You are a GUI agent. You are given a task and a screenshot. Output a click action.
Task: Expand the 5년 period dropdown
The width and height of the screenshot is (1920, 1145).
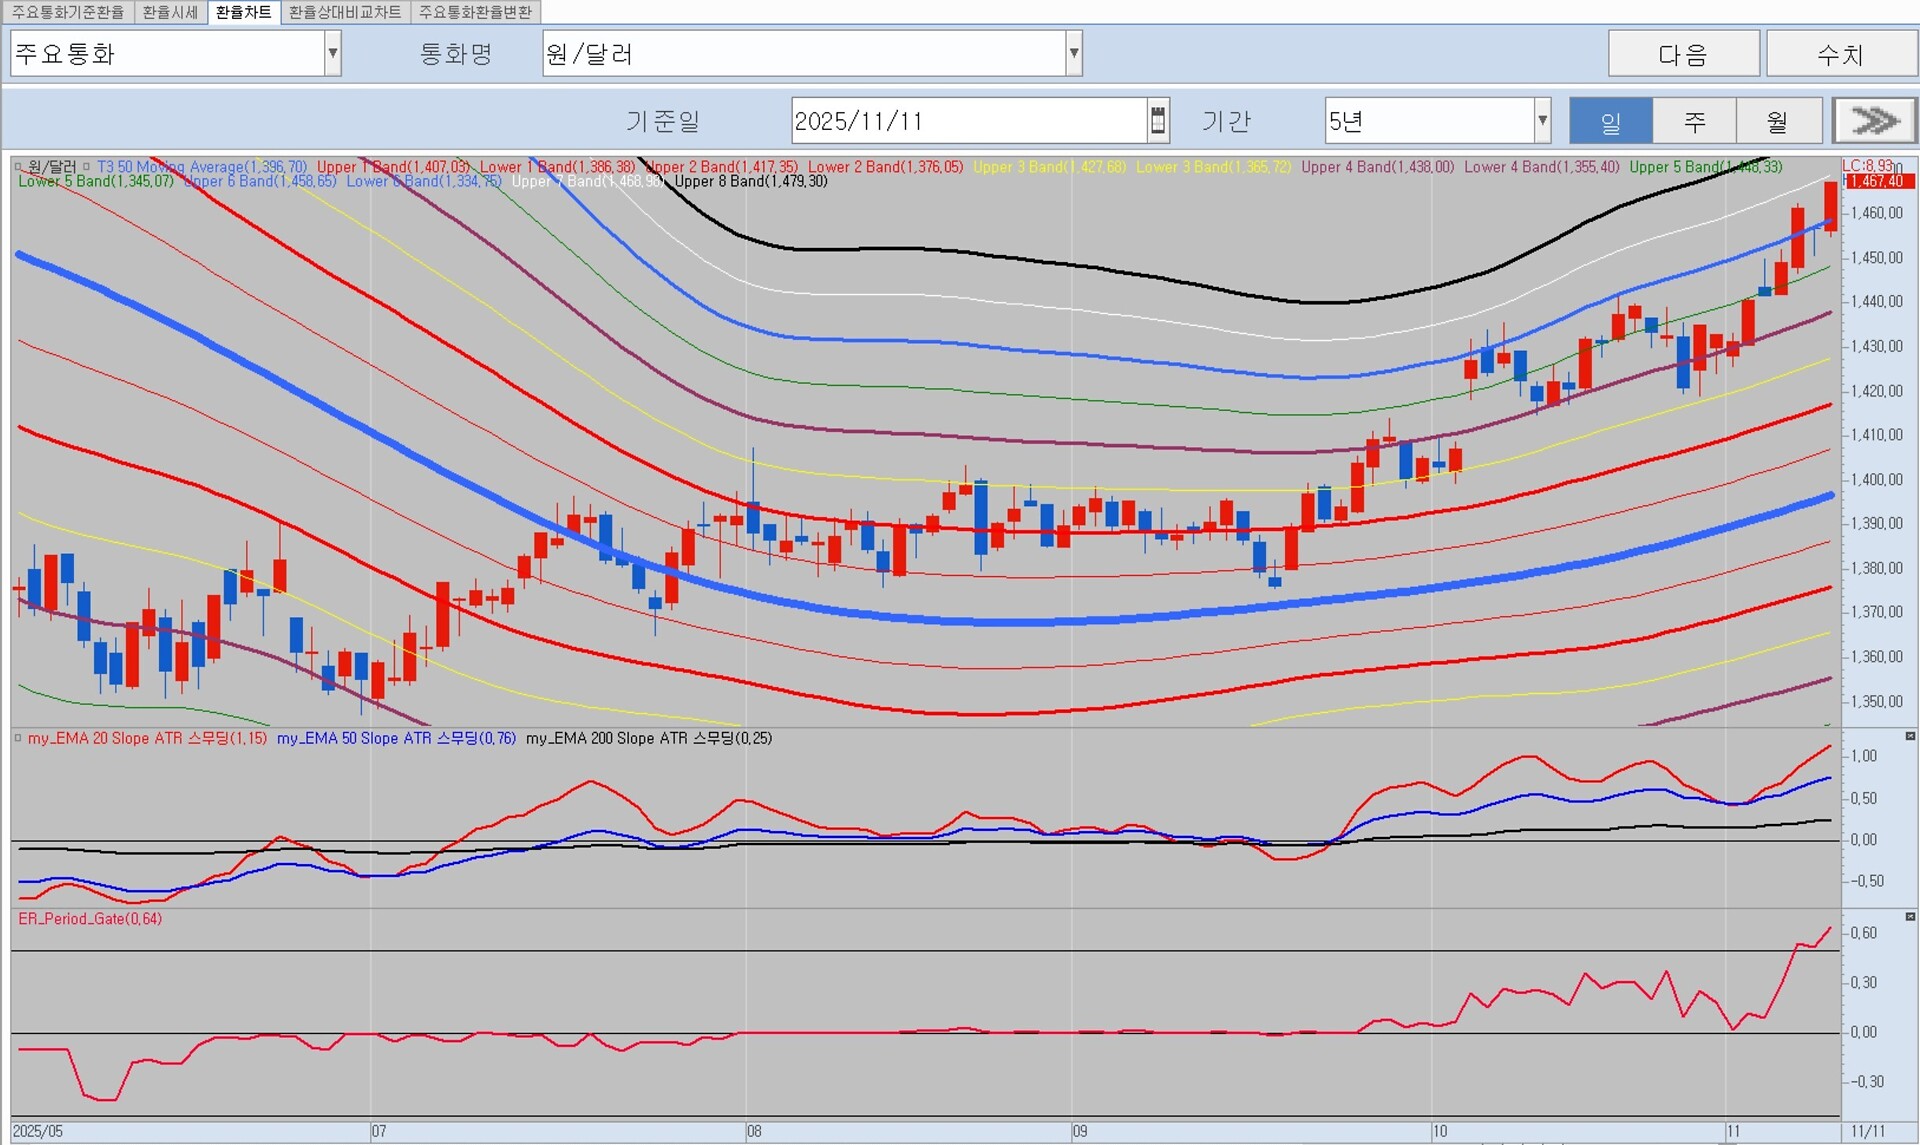click(1542, 121)
